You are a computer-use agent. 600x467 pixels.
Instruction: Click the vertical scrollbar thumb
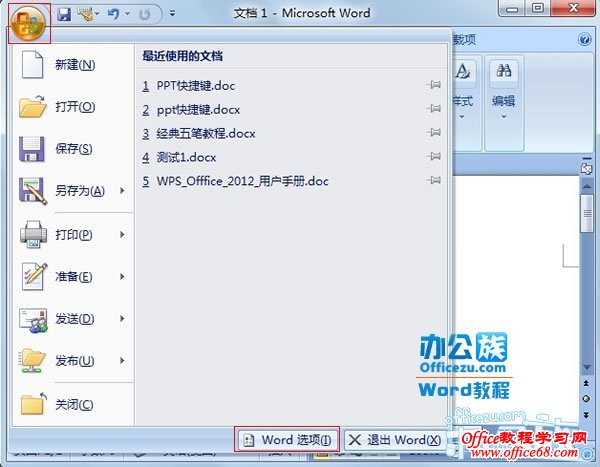pyautogui.click(x=587, y=213)
